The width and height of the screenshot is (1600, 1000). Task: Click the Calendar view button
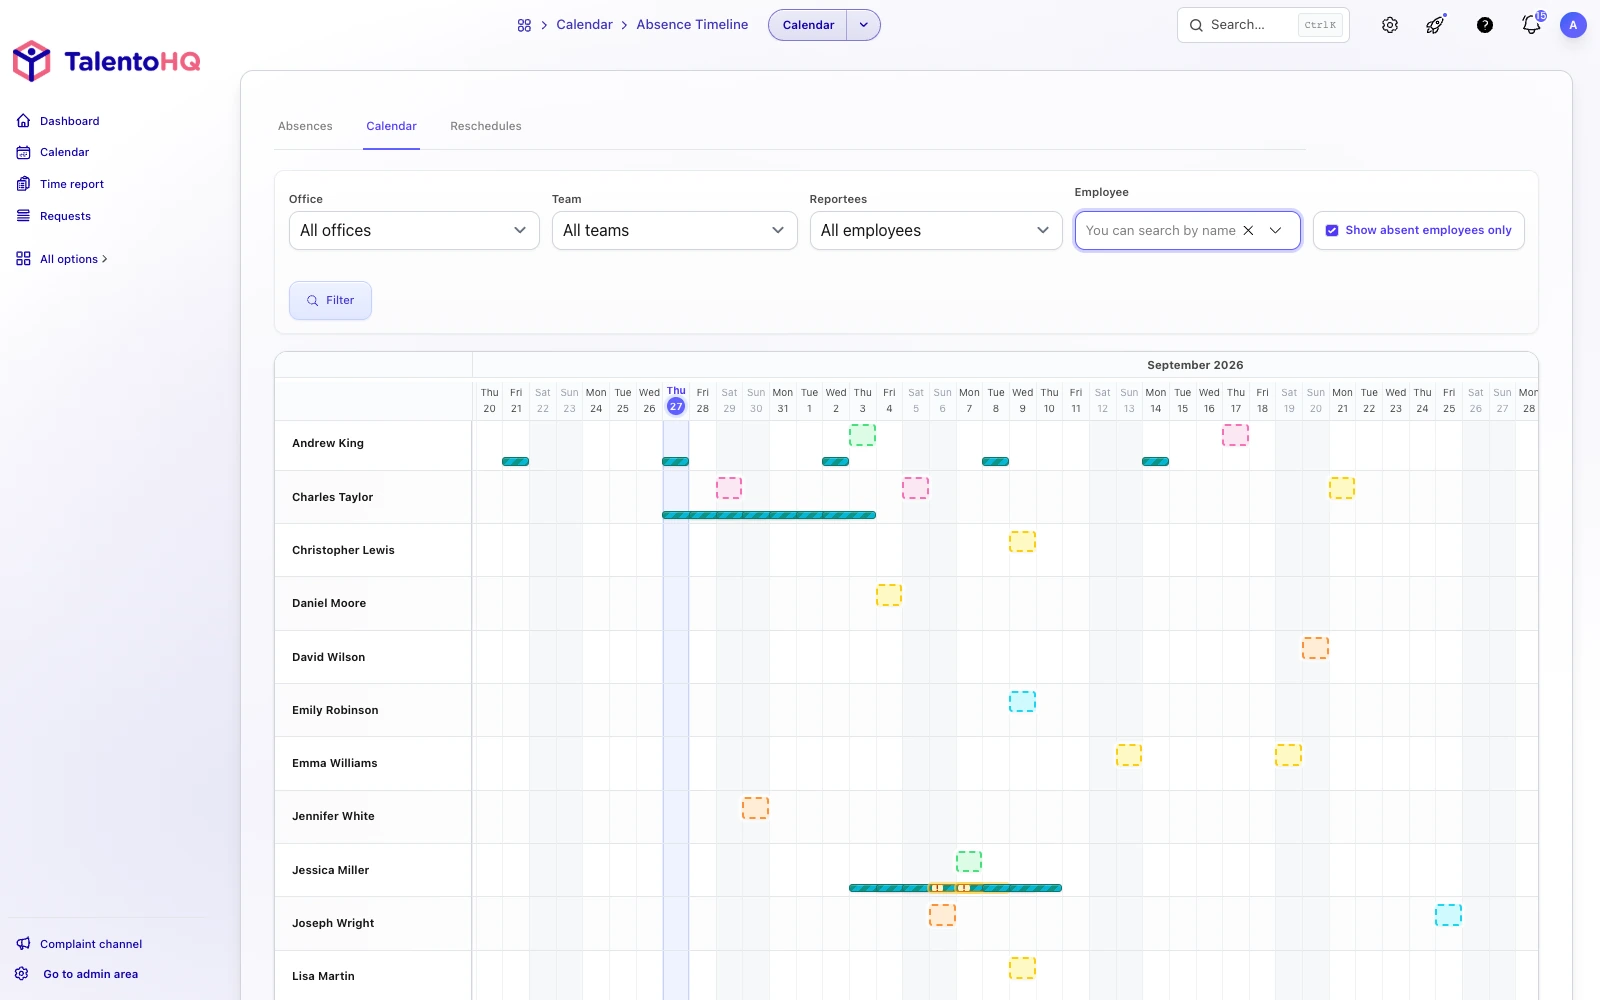pos(808,25)
